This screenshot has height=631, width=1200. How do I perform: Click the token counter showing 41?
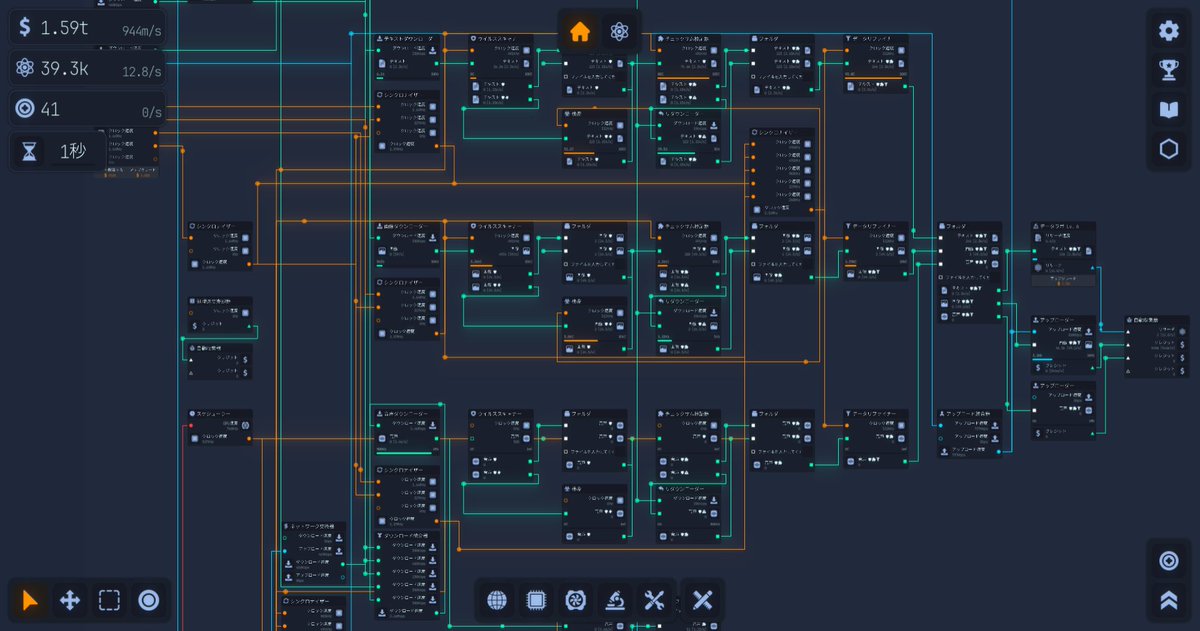(x=88, y=110)
